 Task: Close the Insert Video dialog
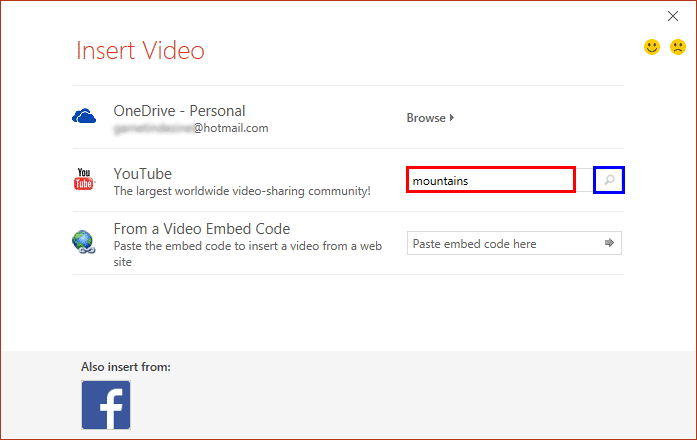(x=673, y=16)
